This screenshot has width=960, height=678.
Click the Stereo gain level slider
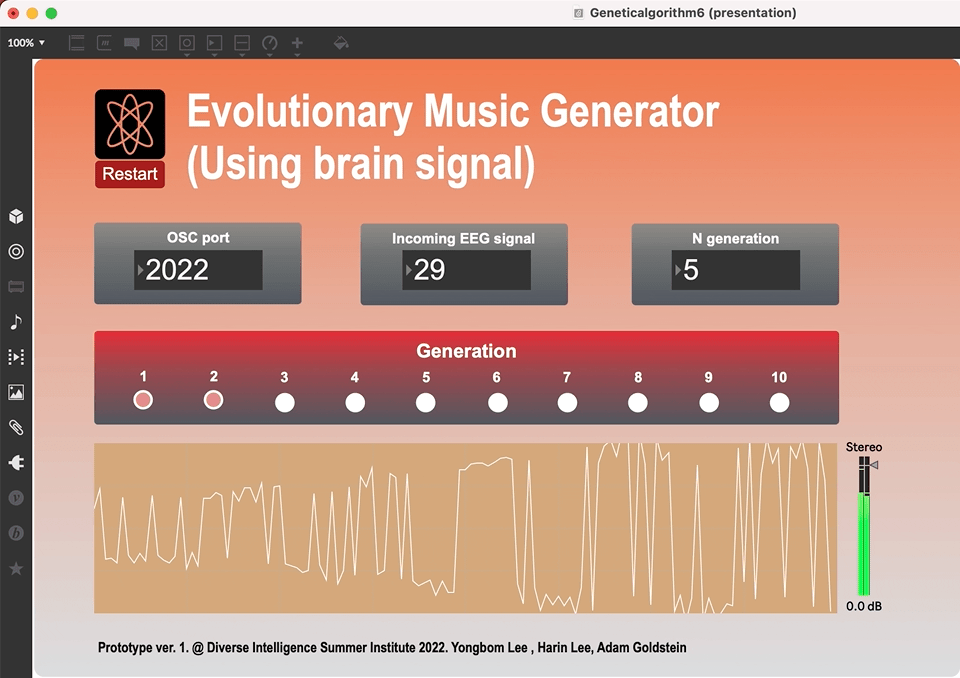pos(864,530)
